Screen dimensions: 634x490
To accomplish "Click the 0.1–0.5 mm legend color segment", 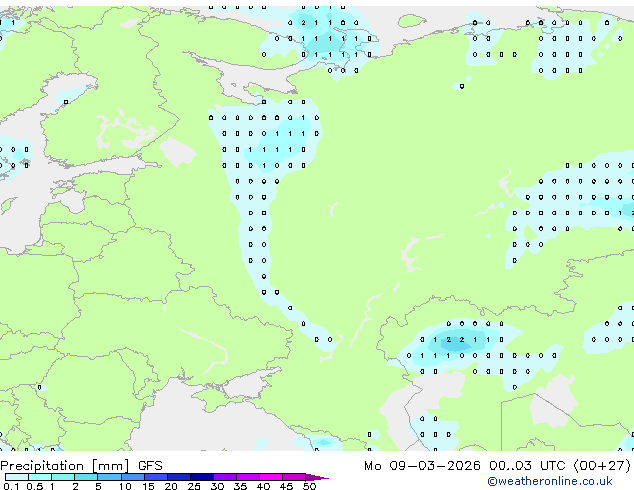I will point(17,477).
